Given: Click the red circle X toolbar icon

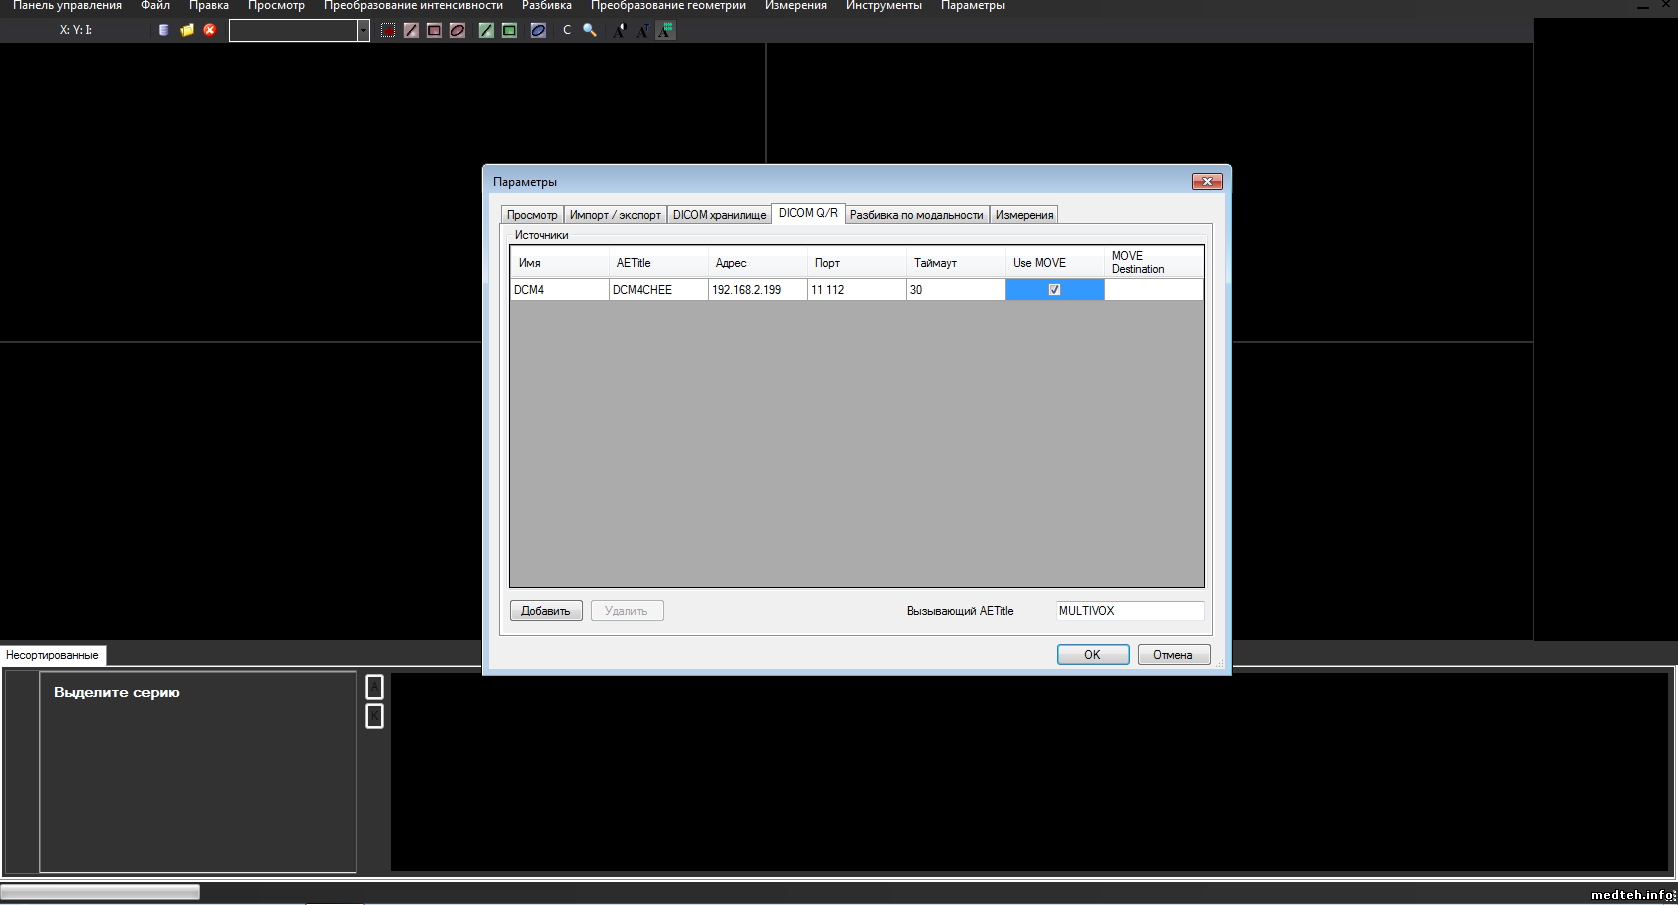Looking at the screenshot, I should click(210, 30).
